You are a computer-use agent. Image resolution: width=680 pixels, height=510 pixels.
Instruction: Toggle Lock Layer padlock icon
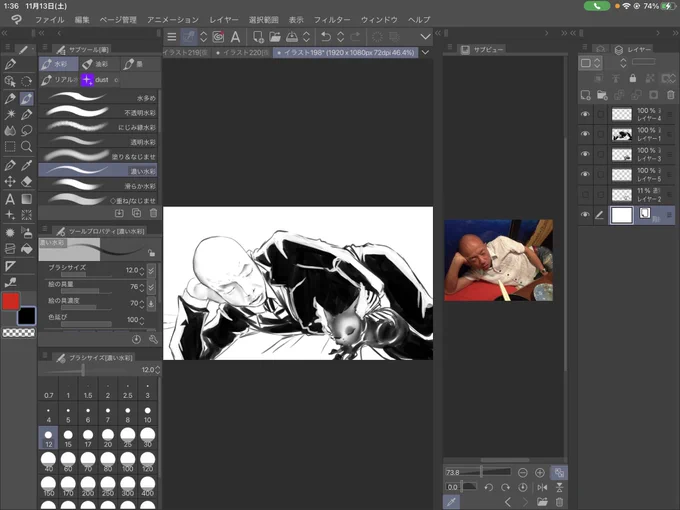click(633, 78)
